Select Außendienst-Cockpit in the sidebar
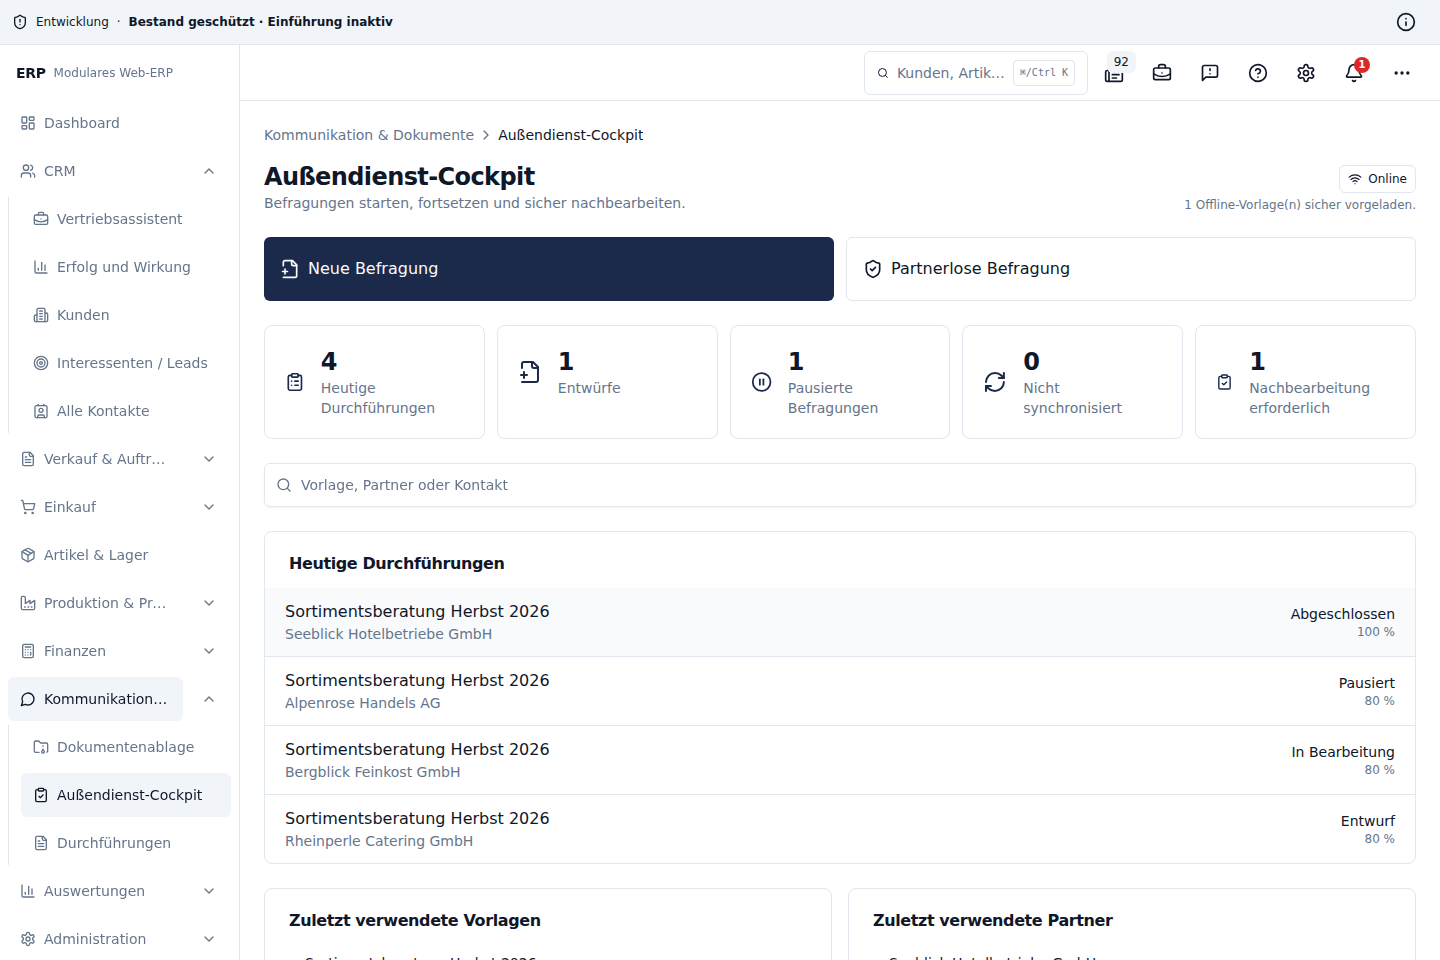The width and height of the screenshot is (1440, 960). tap(126, 795)
